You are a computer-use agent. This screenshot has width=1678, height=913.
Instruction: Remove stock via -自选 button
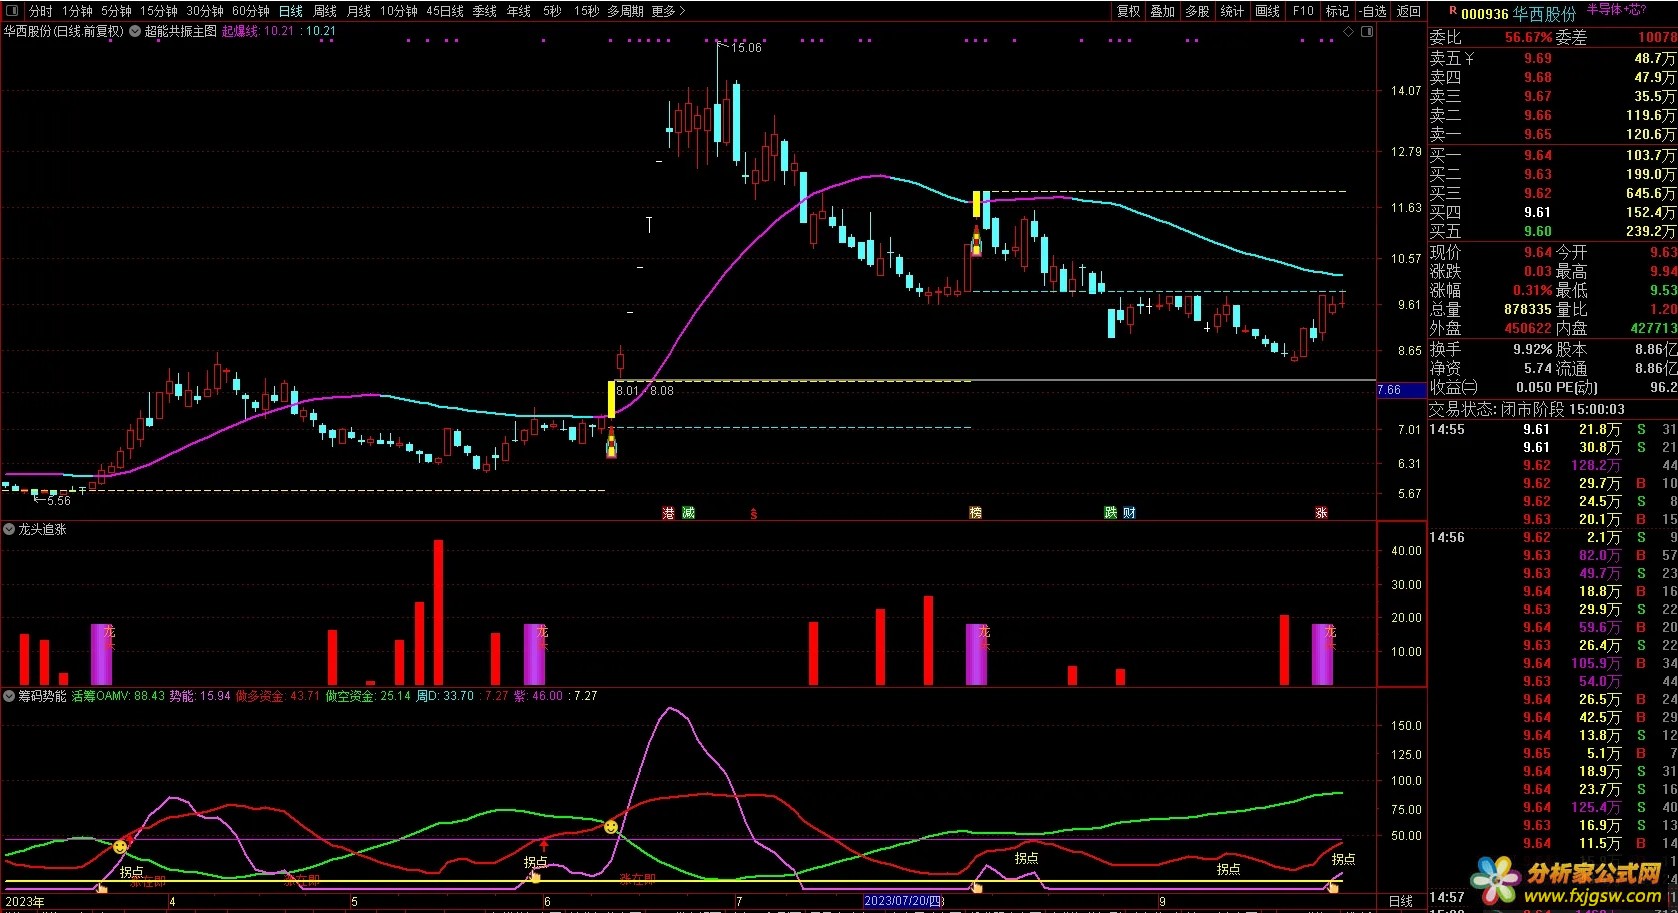coord(1374,11)
